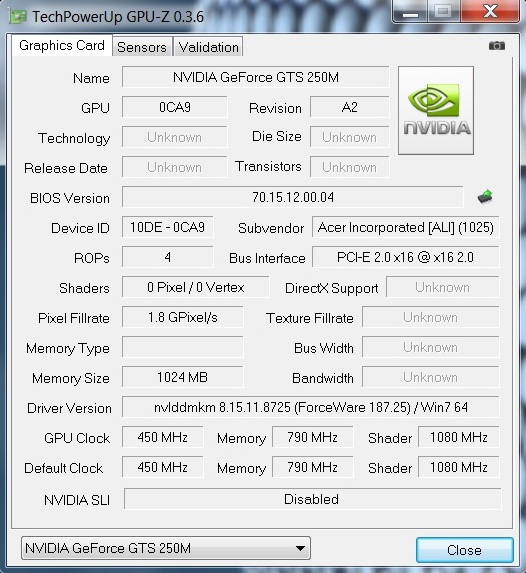
Task: Click the Close button
Action: 464,550
